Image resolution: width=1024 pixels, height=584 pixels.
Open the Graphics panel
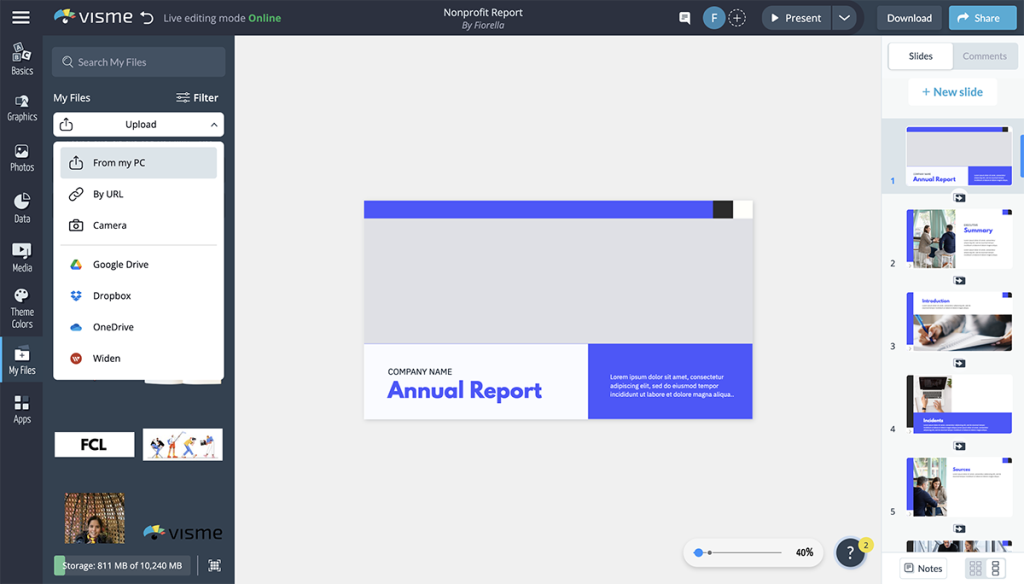[21, 106]
